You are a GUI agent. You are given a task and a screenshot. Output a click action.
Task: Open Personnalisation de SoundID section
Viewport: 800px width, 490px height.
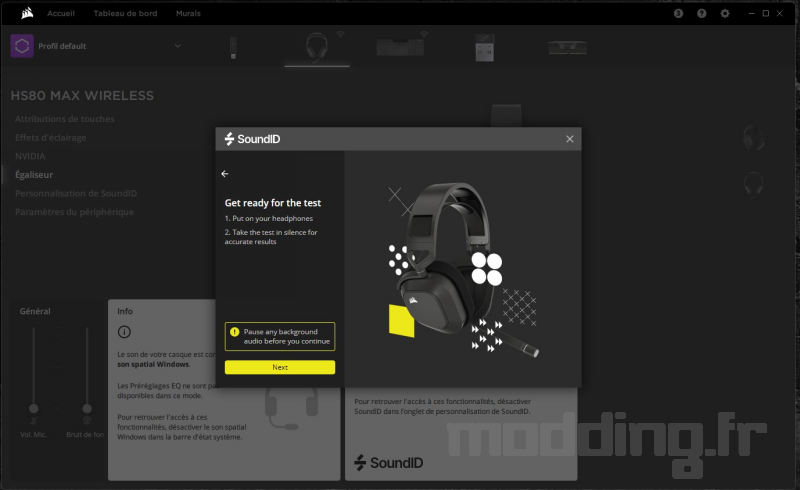coord(76,193)
